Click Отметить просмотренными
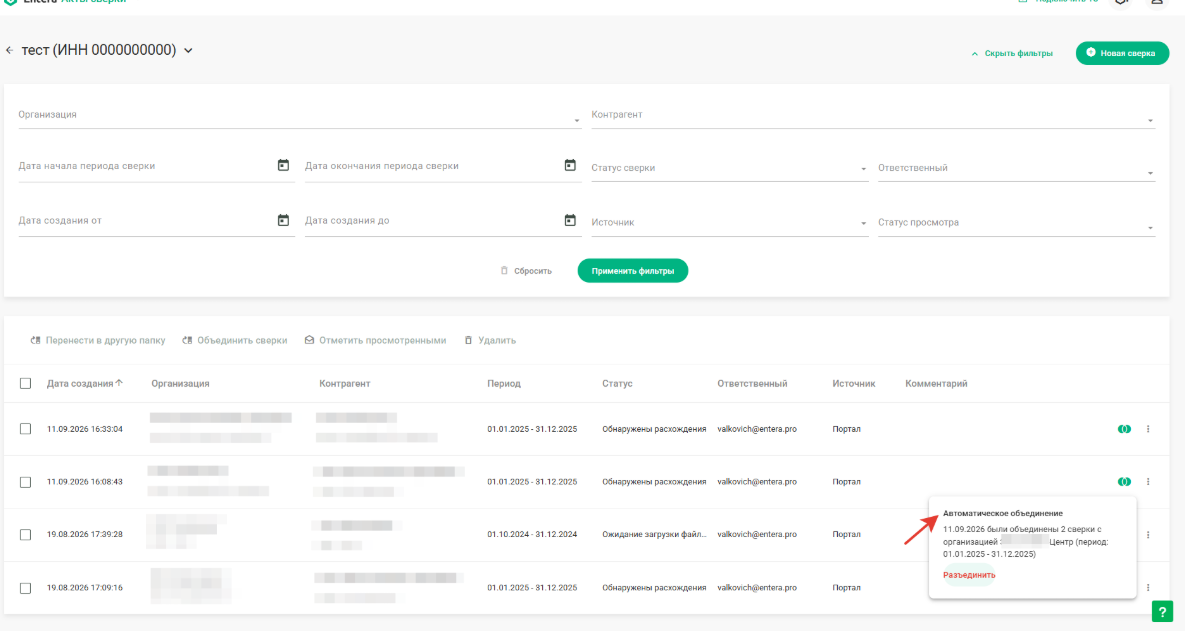1185x631 pixels. tap(375, 340)
